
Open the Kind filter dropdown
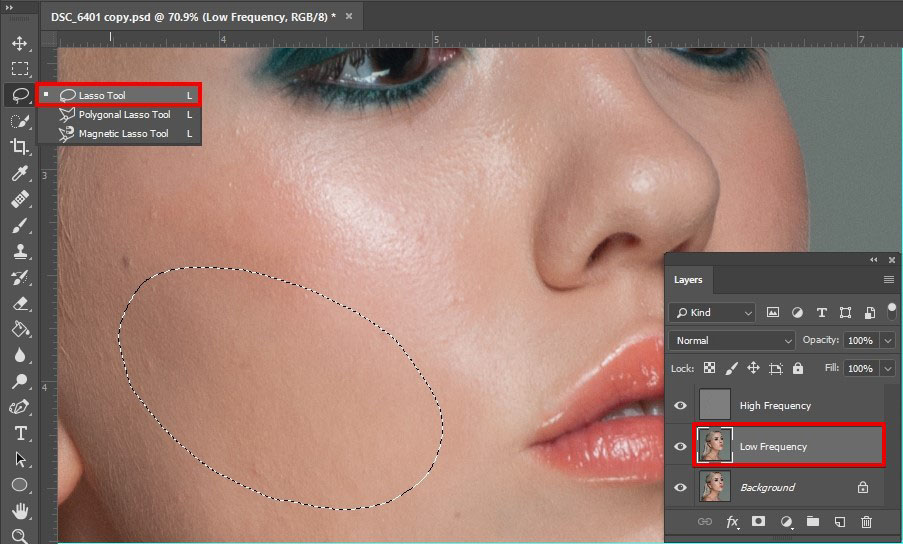(x=712, y=313)
